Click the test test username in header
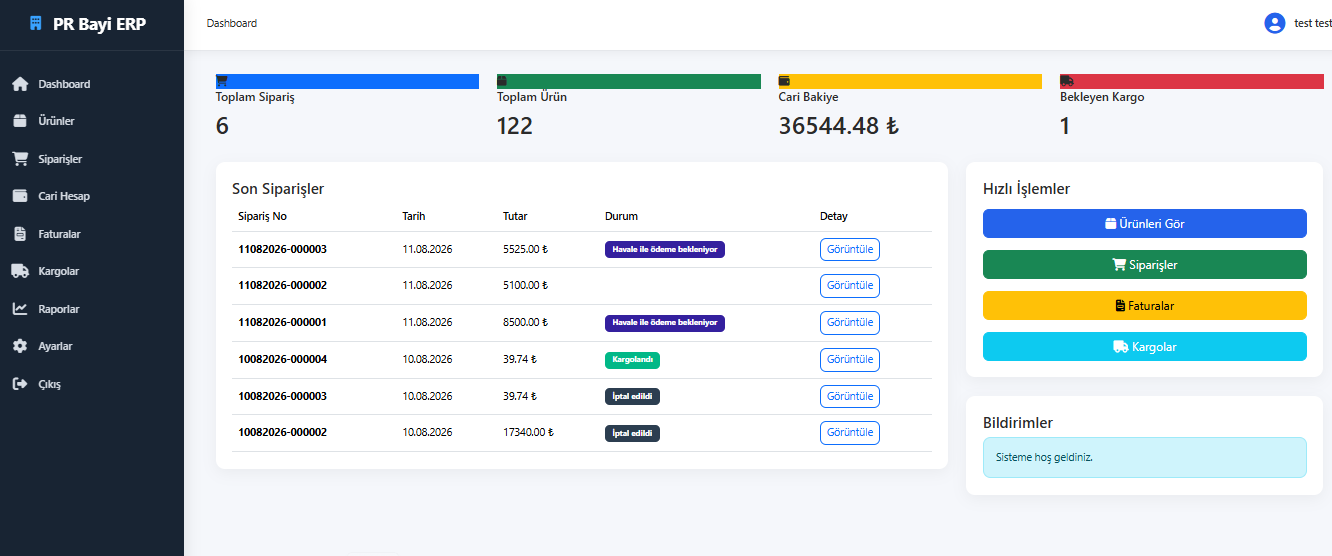This screenshot has height=556, width=1332. [1313, 23]
